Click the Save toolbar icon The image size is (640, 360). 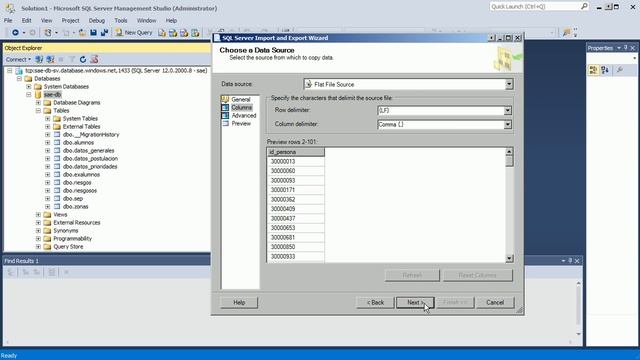click(x=93, y=32)
